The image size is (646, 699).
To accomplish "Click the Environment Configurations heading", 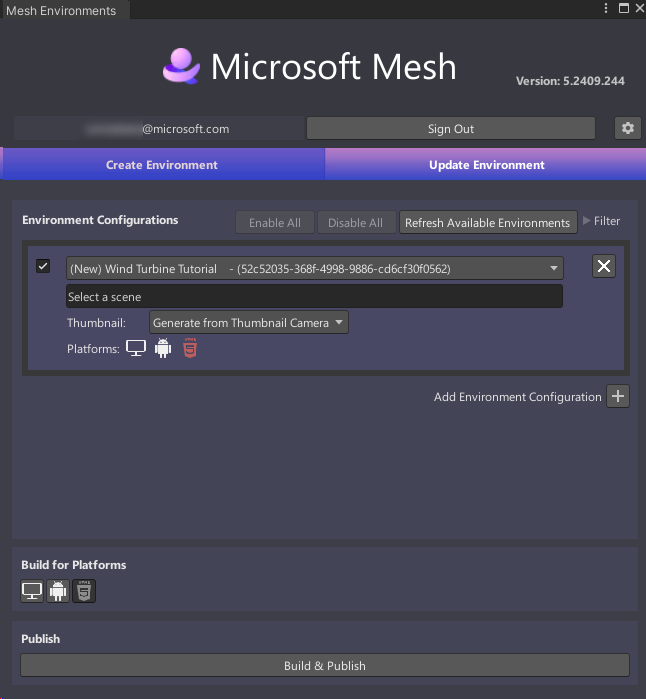I will (x=100, y=220).
